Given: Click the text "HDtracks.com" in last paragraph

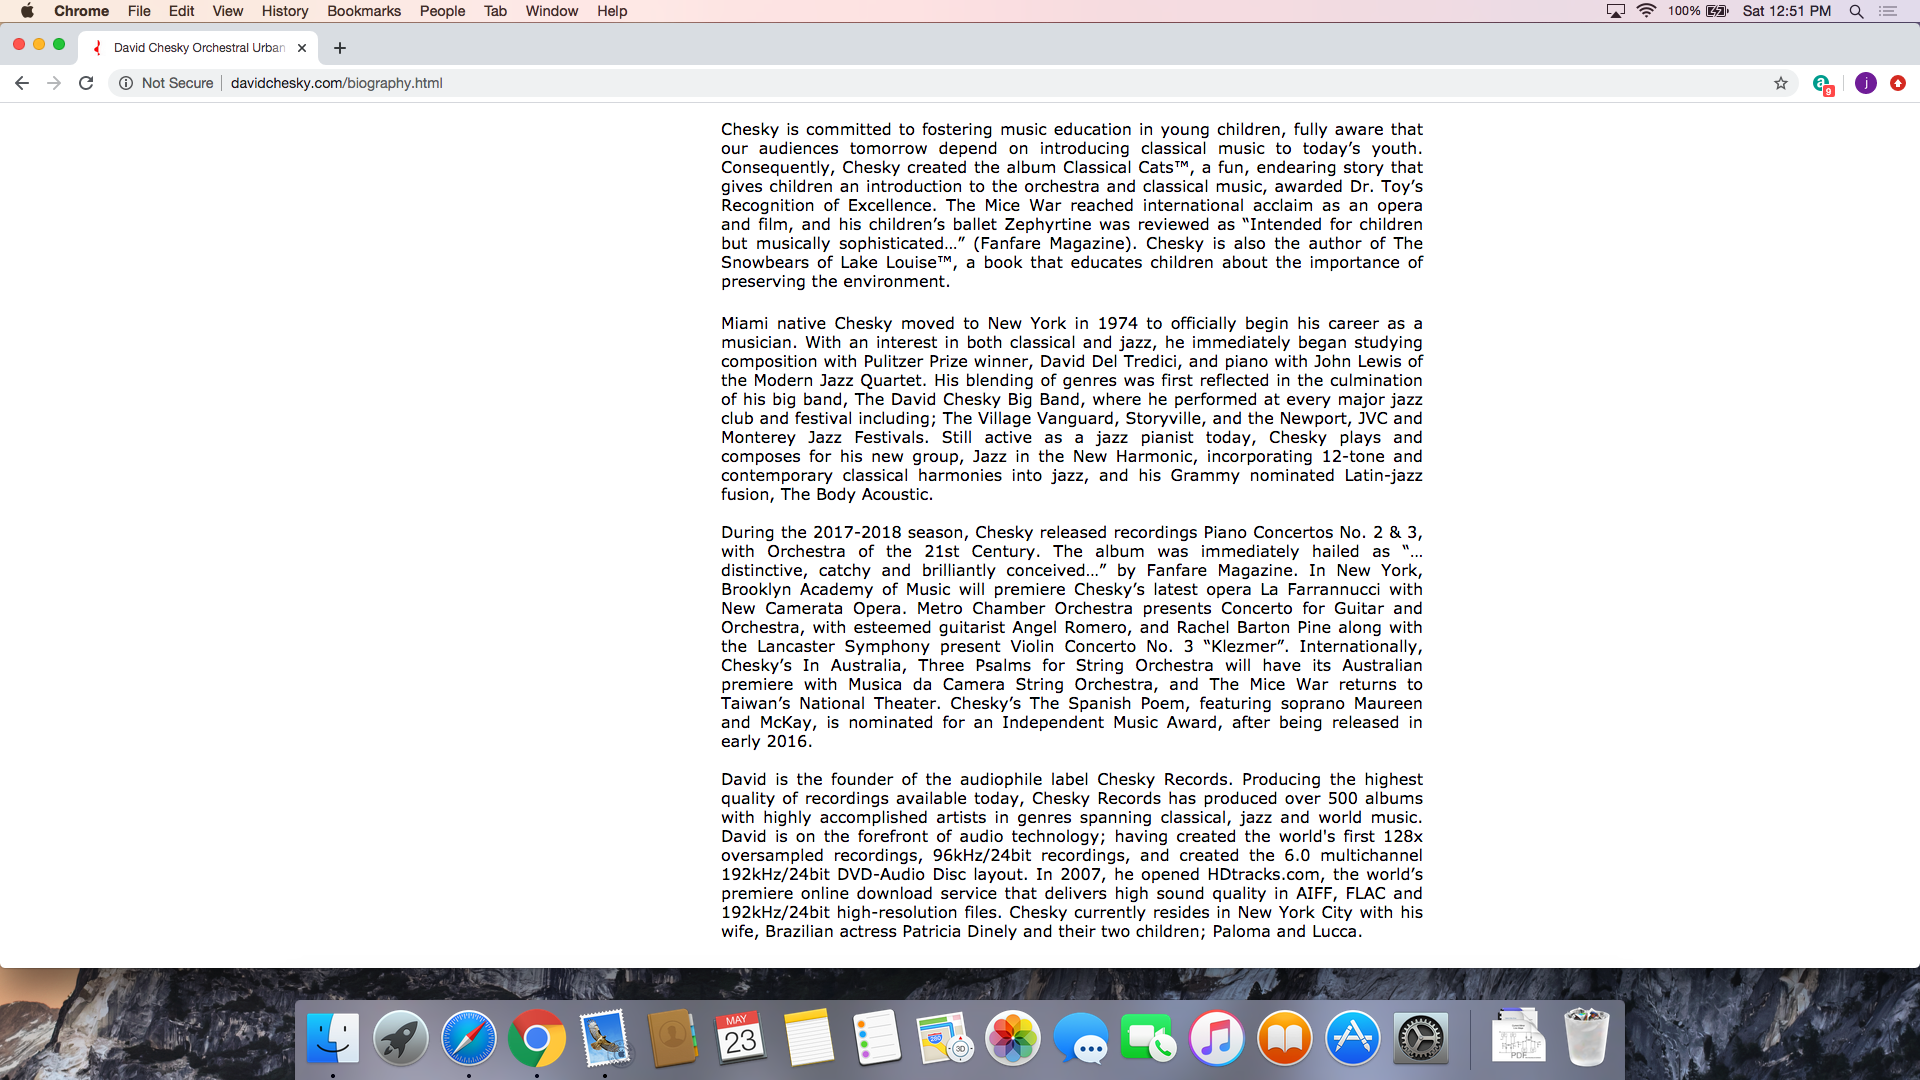Looking at the screenshot, I should [1263, 875].
